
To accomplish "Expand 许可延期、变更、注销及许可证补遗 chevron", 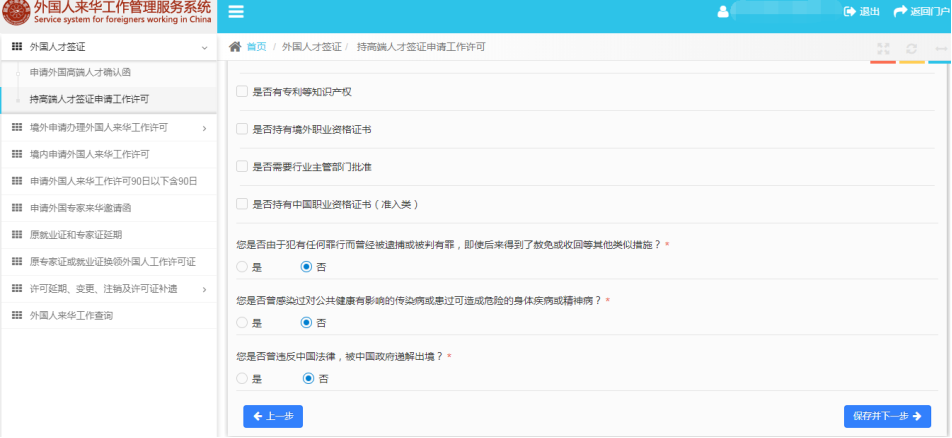I will coord(204,289).
